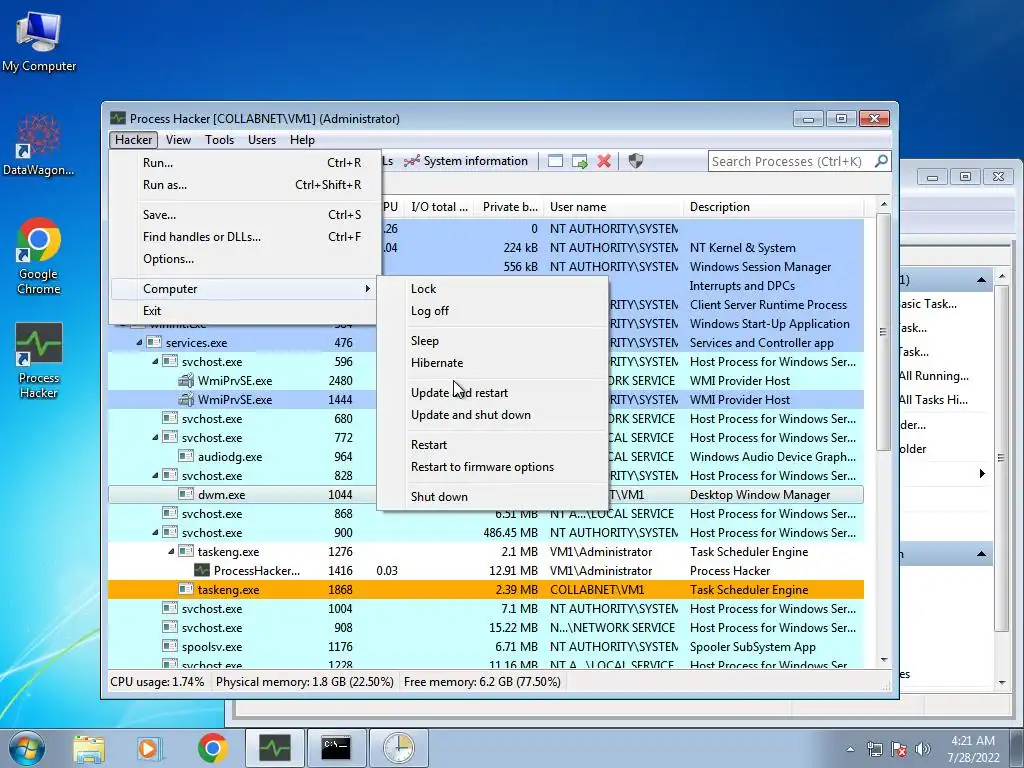The image size is (1024, 768).
Task: Switch to command prompt taskbar button
Action: tap(336, 748)
